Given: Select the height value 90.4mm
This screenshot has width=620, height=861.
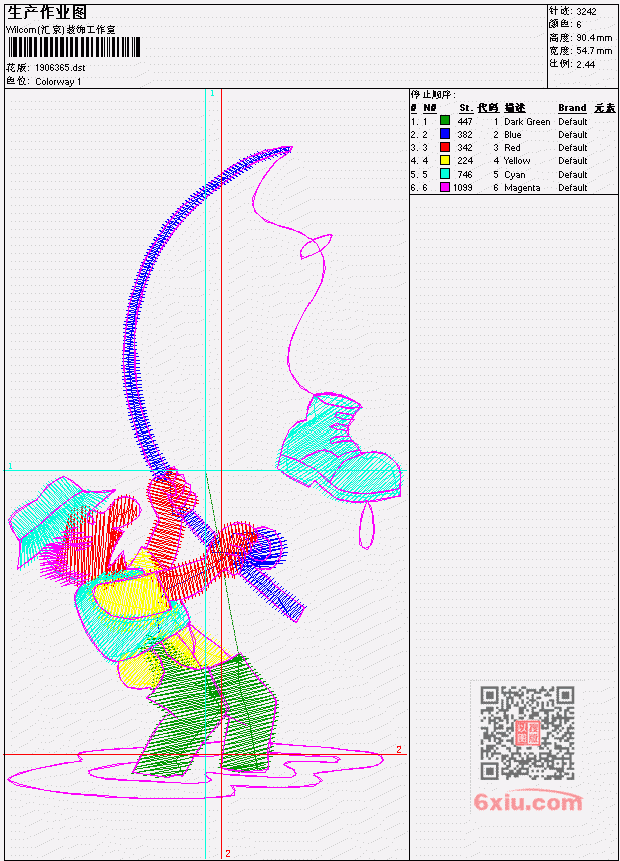Looking at the screenshot, I should coord(594,37).
